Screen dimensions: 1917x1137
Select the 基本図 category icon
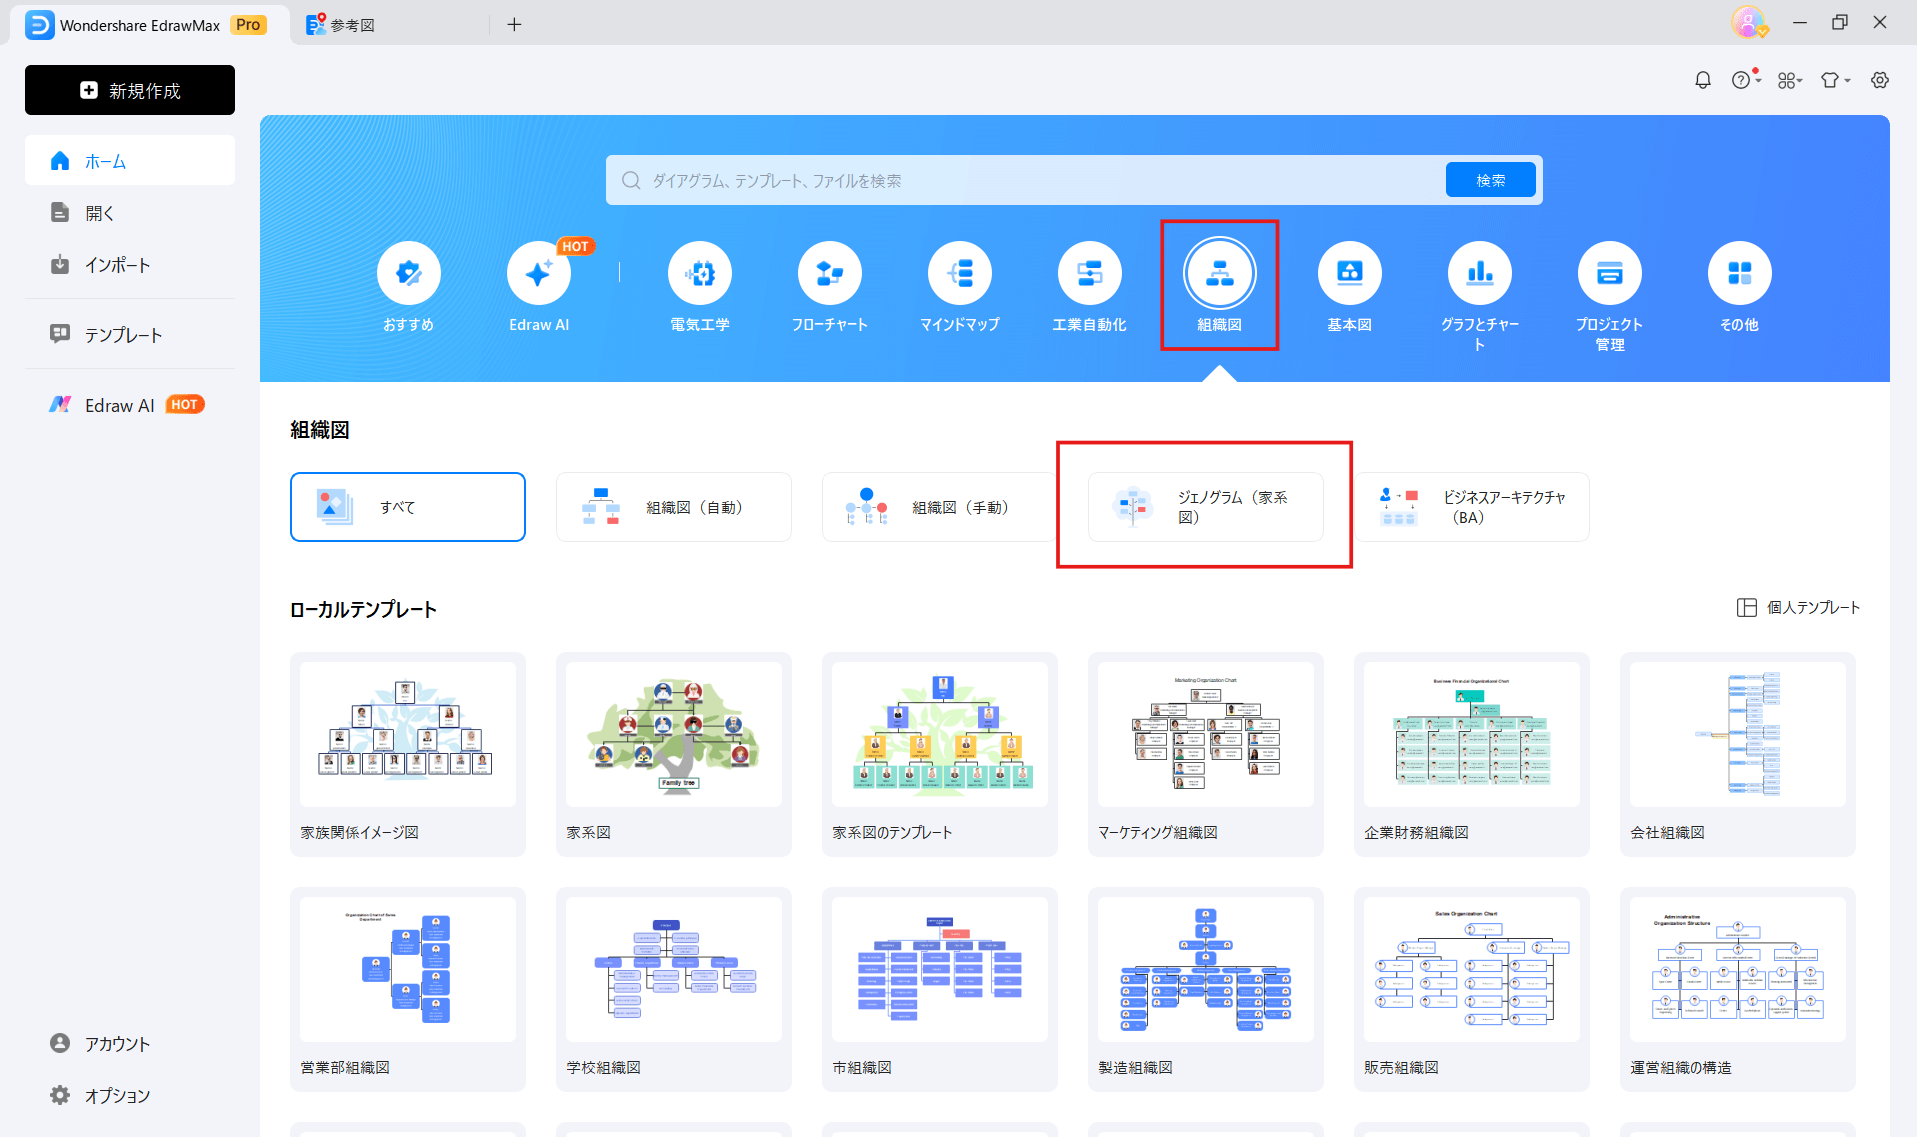point(1349,272)
